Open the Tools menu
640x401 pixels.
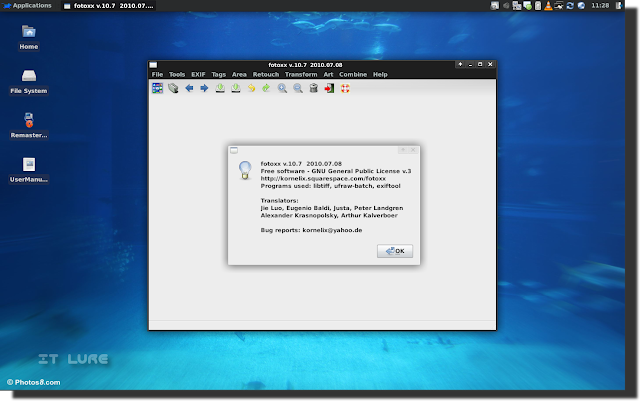click(177, 74)
